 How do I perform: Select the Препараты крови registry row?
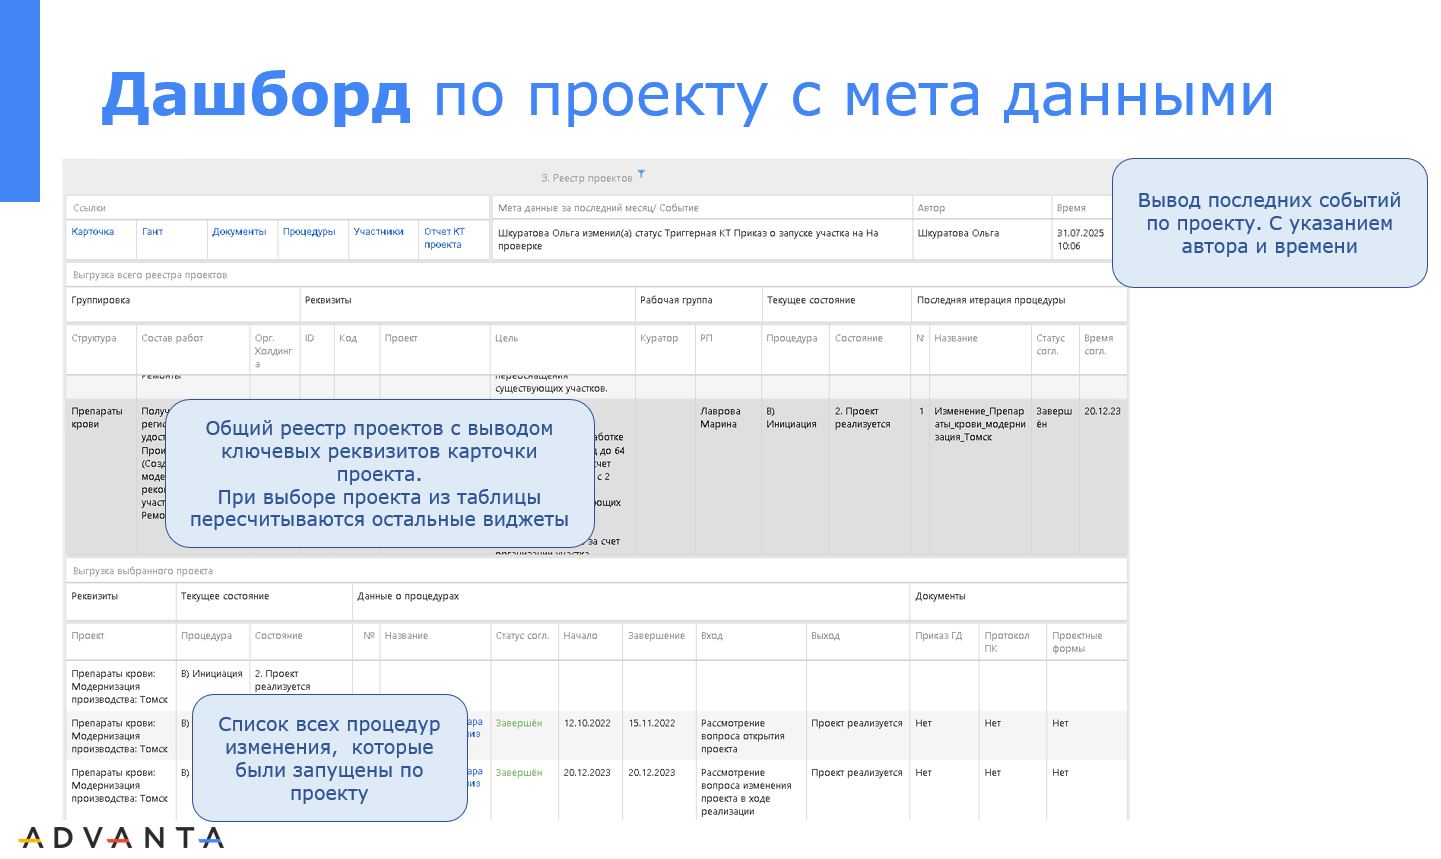point(97,418)
